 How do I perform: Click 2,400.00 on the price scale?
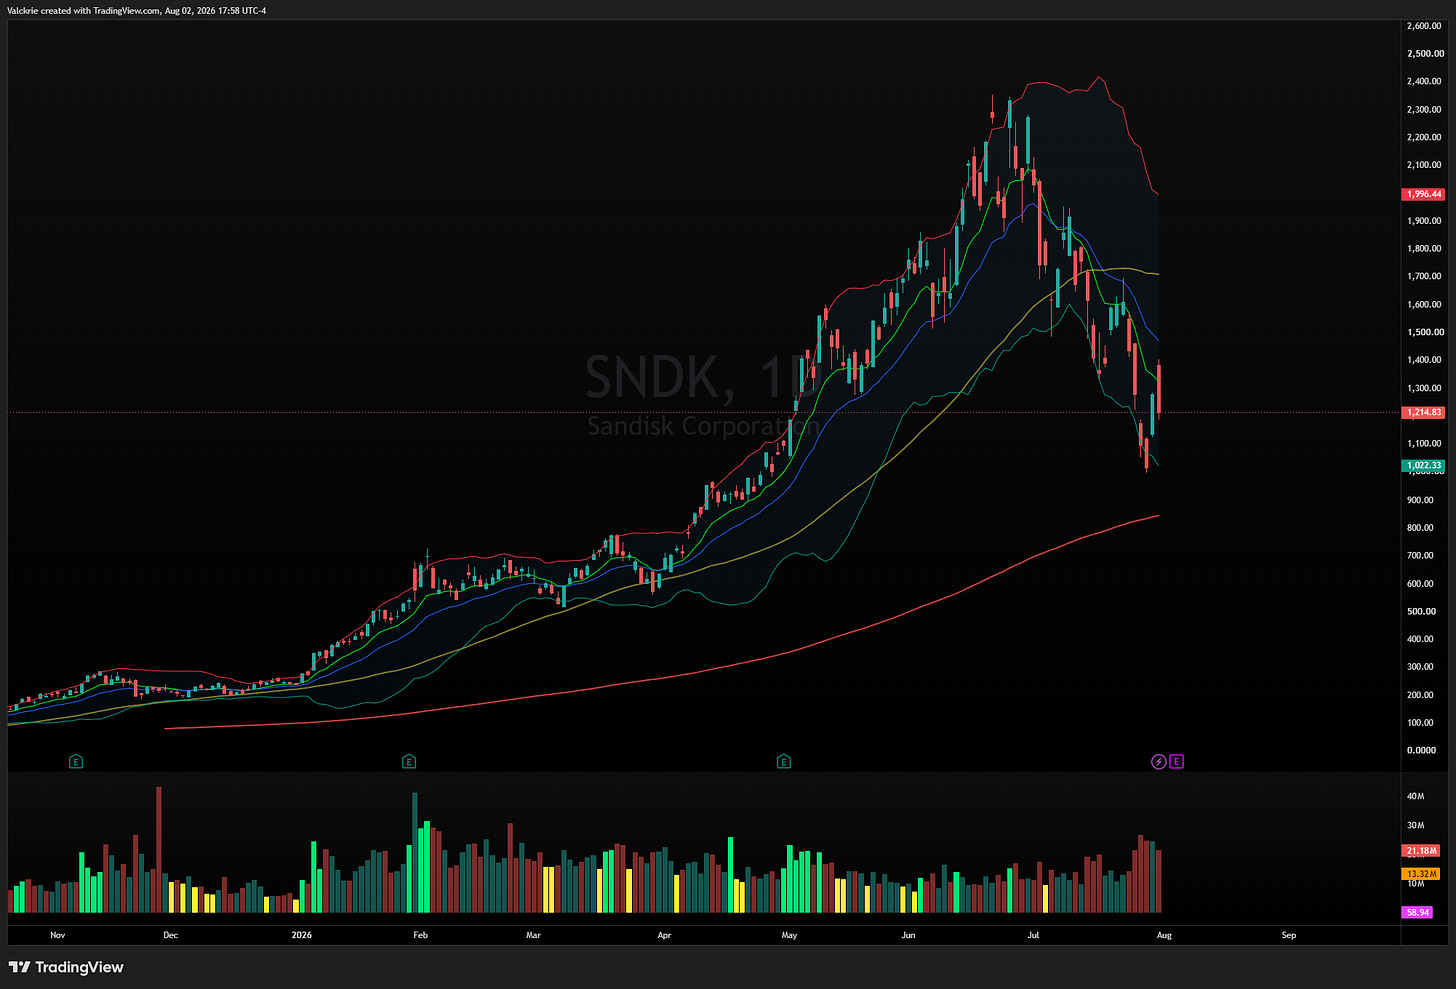coord(1424,82)
